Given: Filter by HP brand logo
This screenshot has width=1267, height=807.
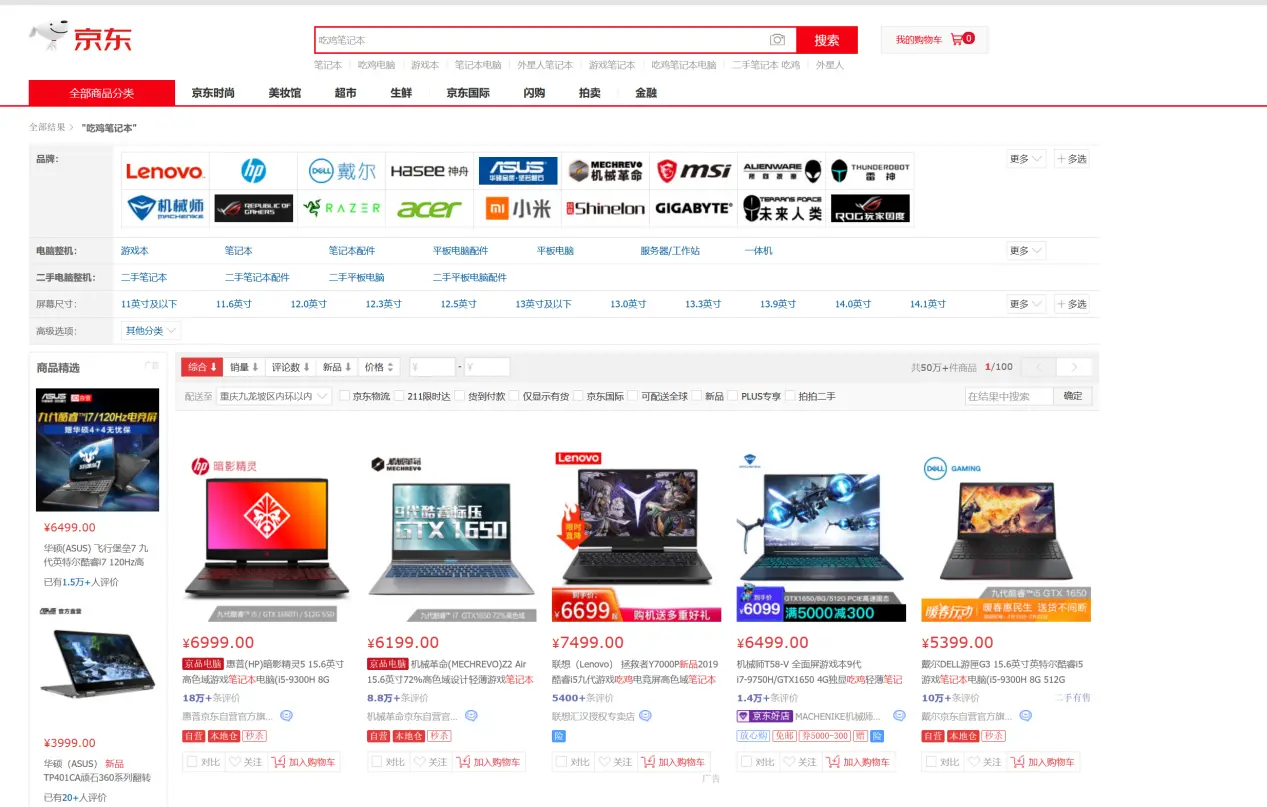Looking at the screenshot, I should (254, 171).
